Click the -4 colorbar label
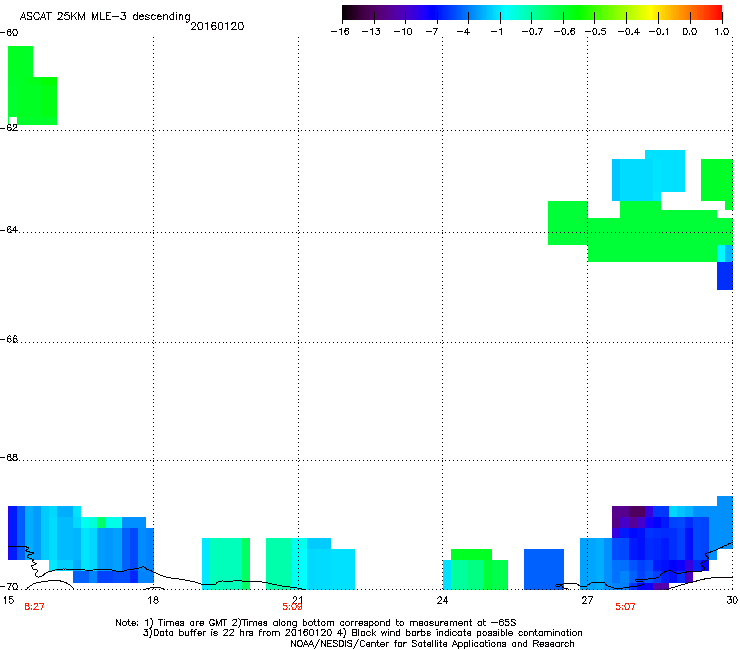Screen dimensions: 740x650 [463, 32]
